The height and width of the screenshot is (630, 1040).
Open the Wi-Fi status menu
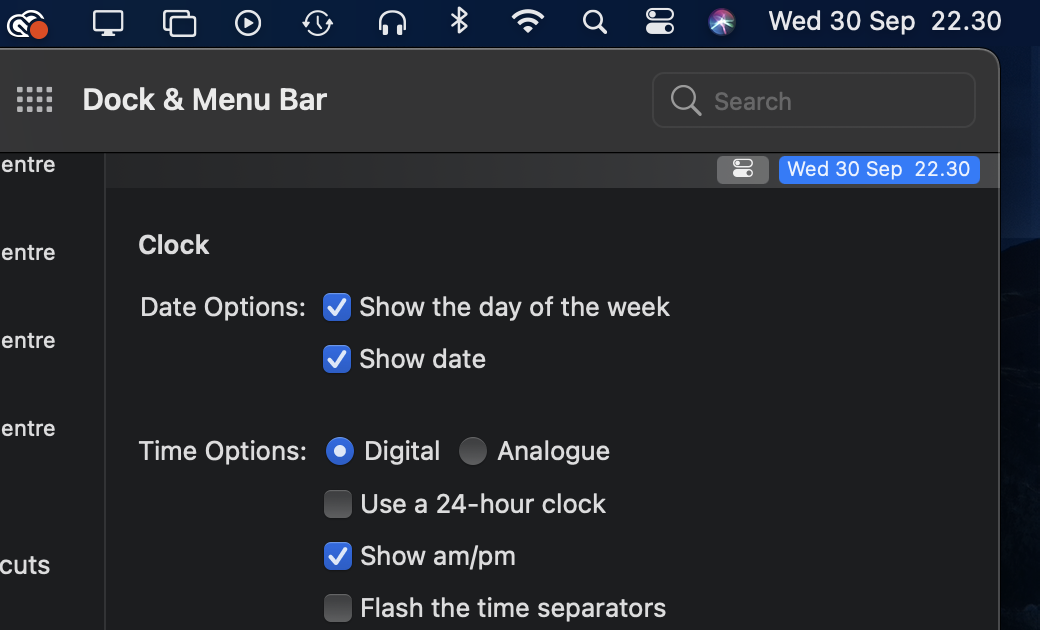pyautogui.click(x=528, y=22)
